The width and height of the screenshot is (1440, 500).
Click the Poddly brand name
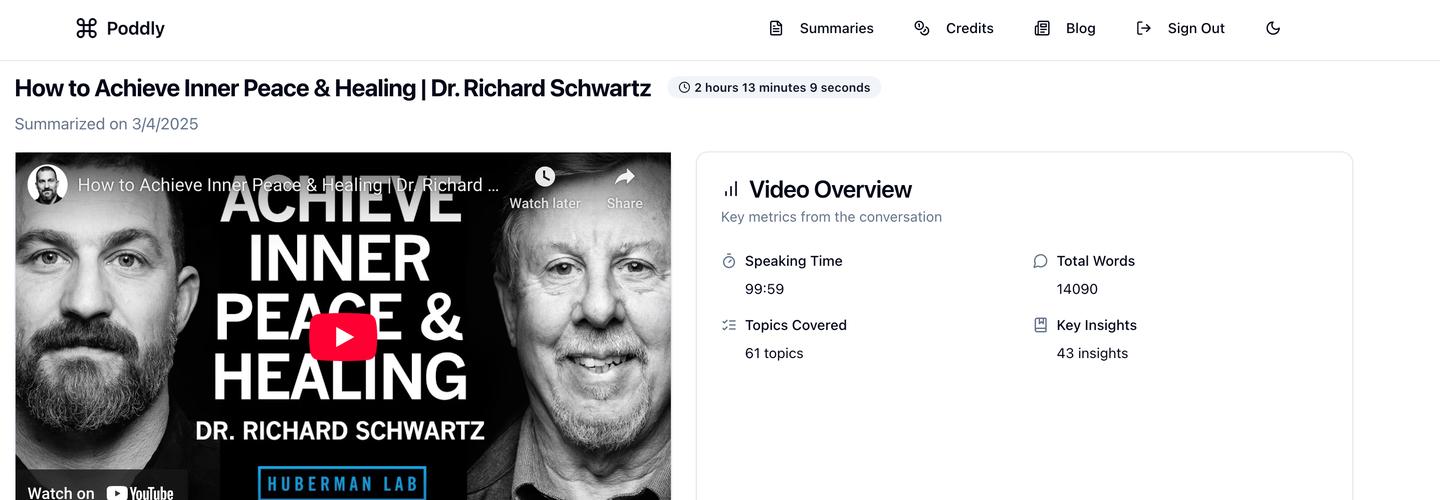[135, 28]
